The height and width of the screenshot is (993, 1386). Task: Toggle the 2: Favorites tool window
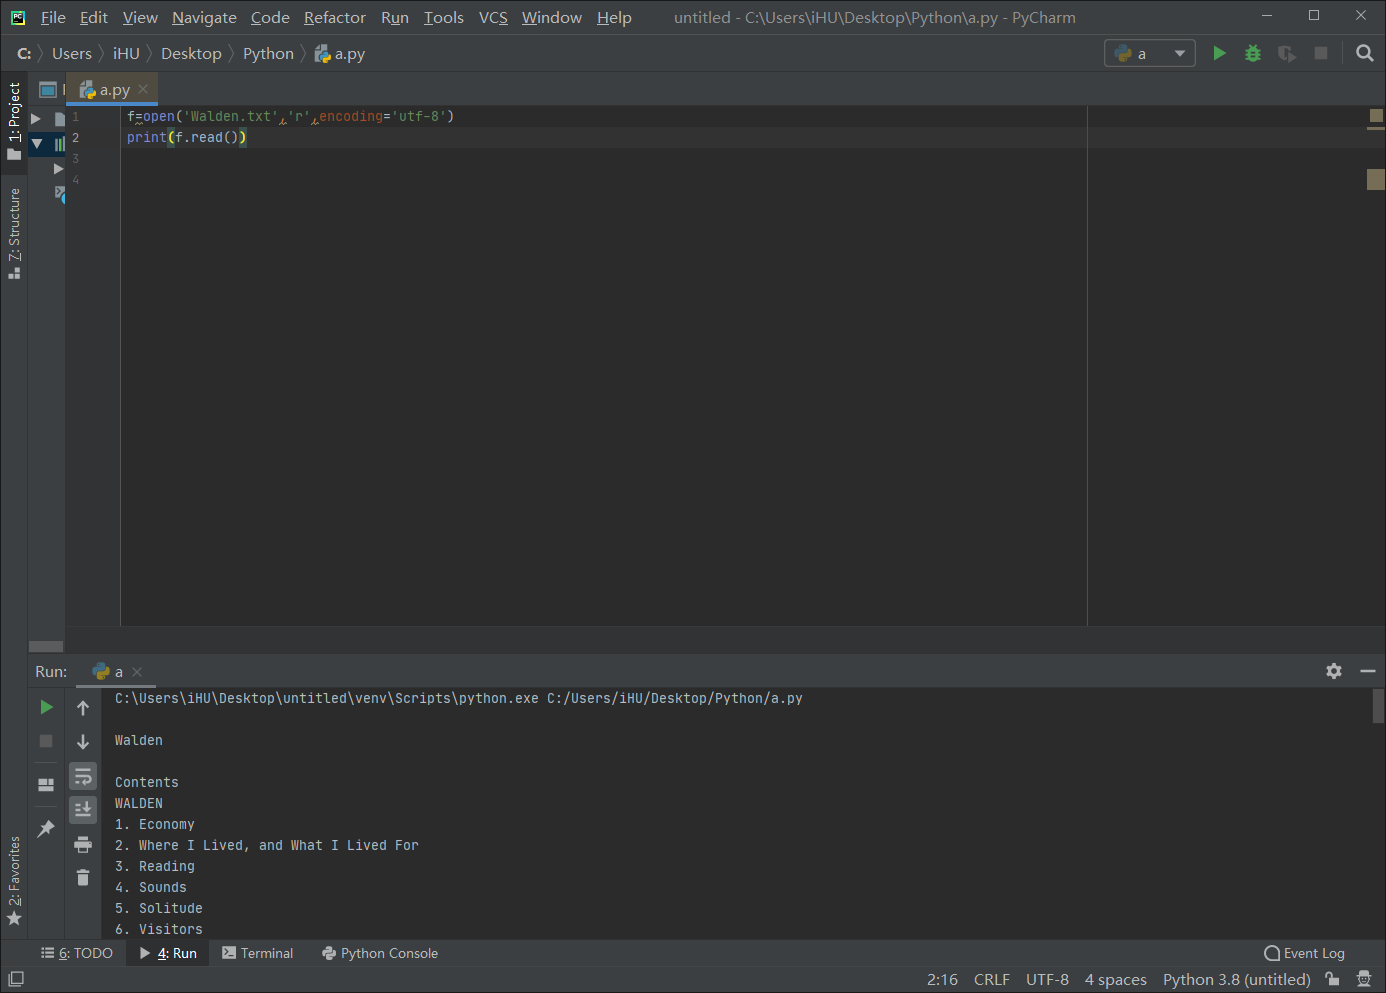14,881
